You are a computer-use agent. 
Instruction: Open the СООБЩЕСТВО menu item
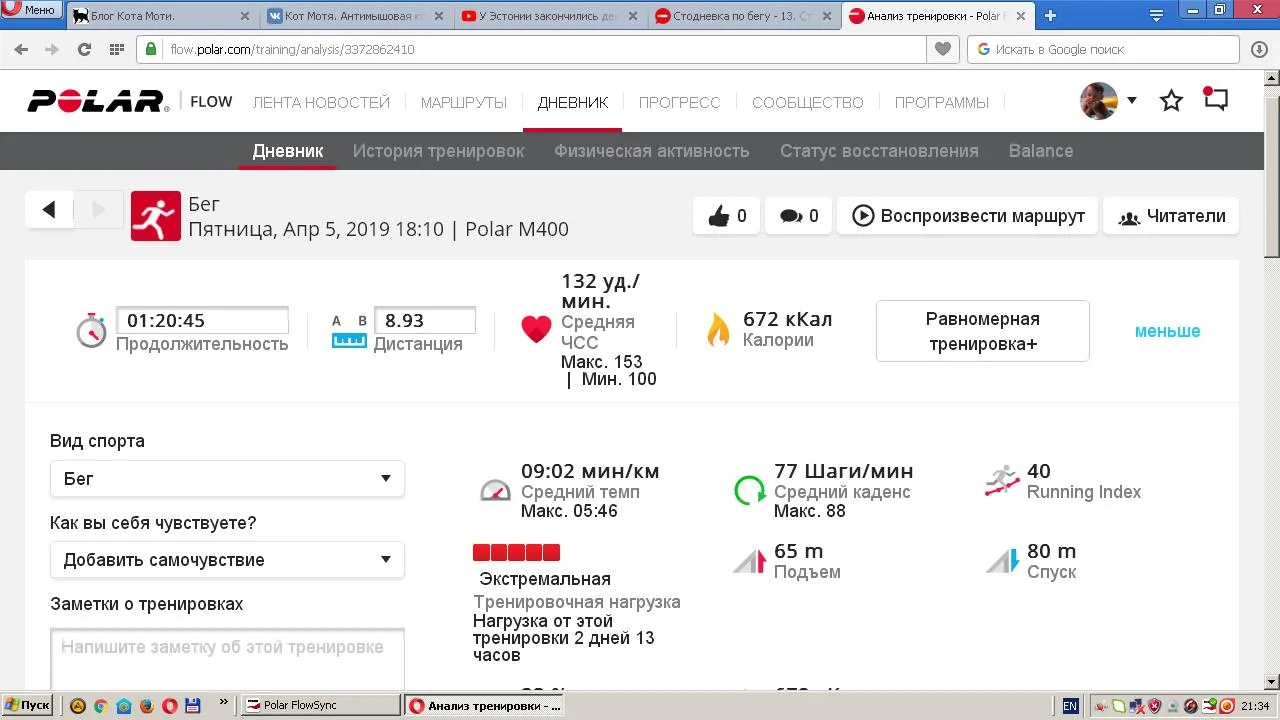(808, 102)
